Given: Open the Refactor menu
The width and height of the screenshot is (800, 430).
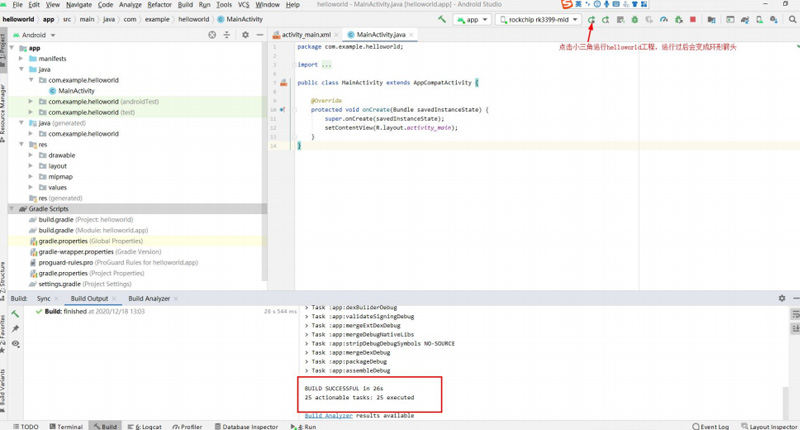Looking at the screenshot, I should pyautogui.click(x=160, y=5).
